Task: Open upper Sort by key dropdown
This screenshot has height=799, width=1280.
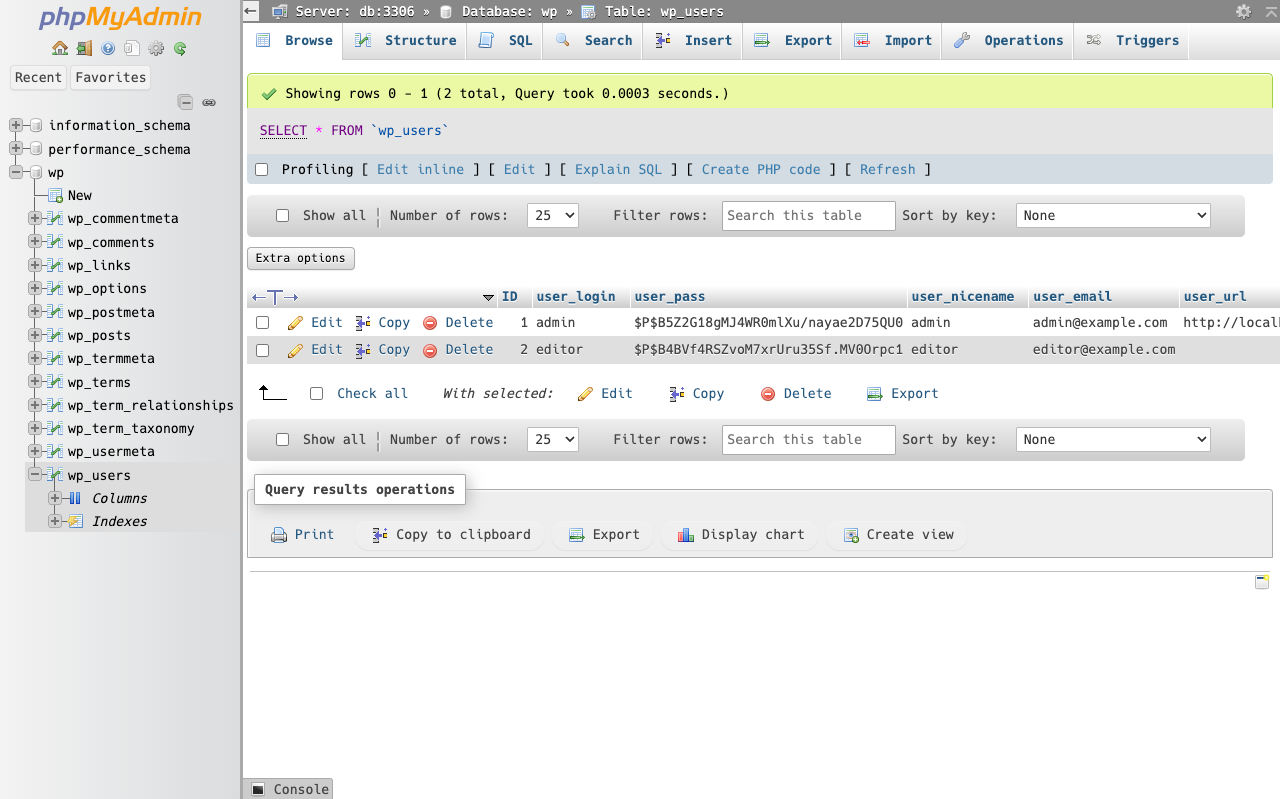Action: click(x=1113, y=216)
